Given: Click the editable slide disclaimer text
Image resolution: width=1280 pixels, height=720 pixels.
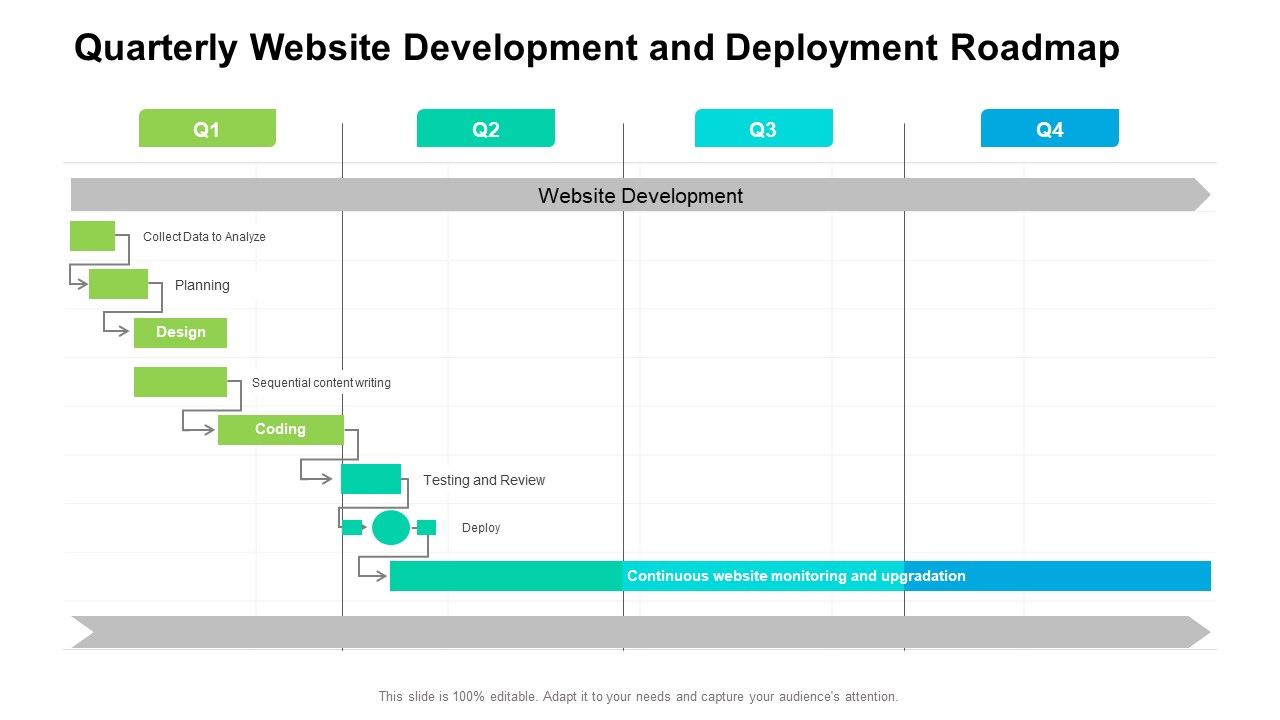Looking at the screenshot, I should 639,697.
